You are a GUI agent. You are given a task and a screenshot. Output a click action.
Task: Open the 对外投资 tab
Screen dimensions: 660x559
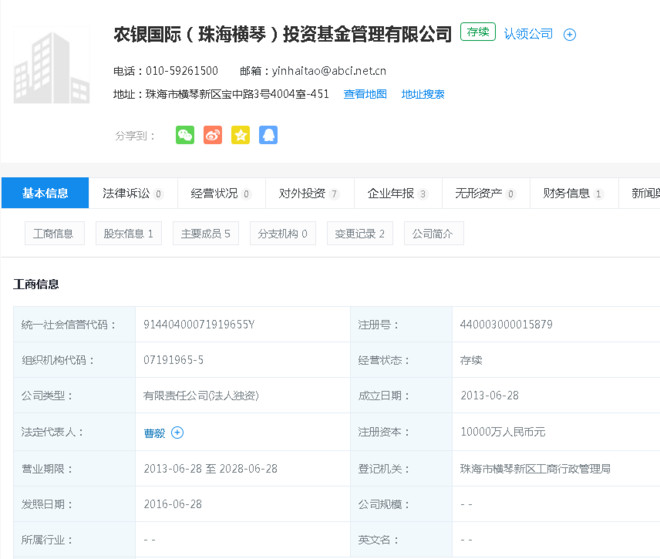309,193
